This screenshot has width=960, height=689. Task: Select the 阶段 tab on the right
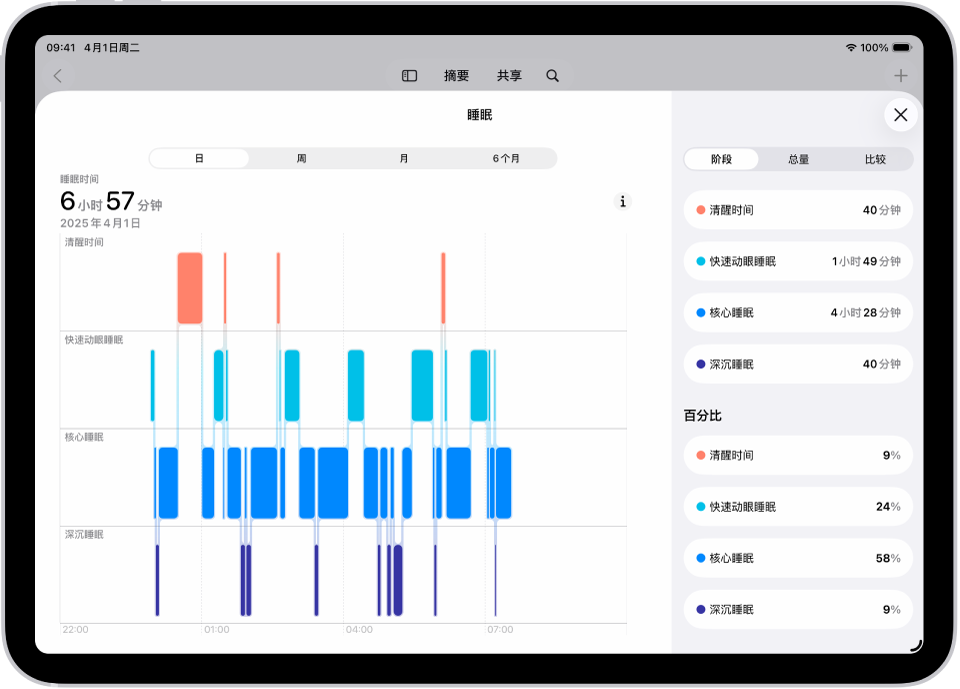click(x=721, y=159)
